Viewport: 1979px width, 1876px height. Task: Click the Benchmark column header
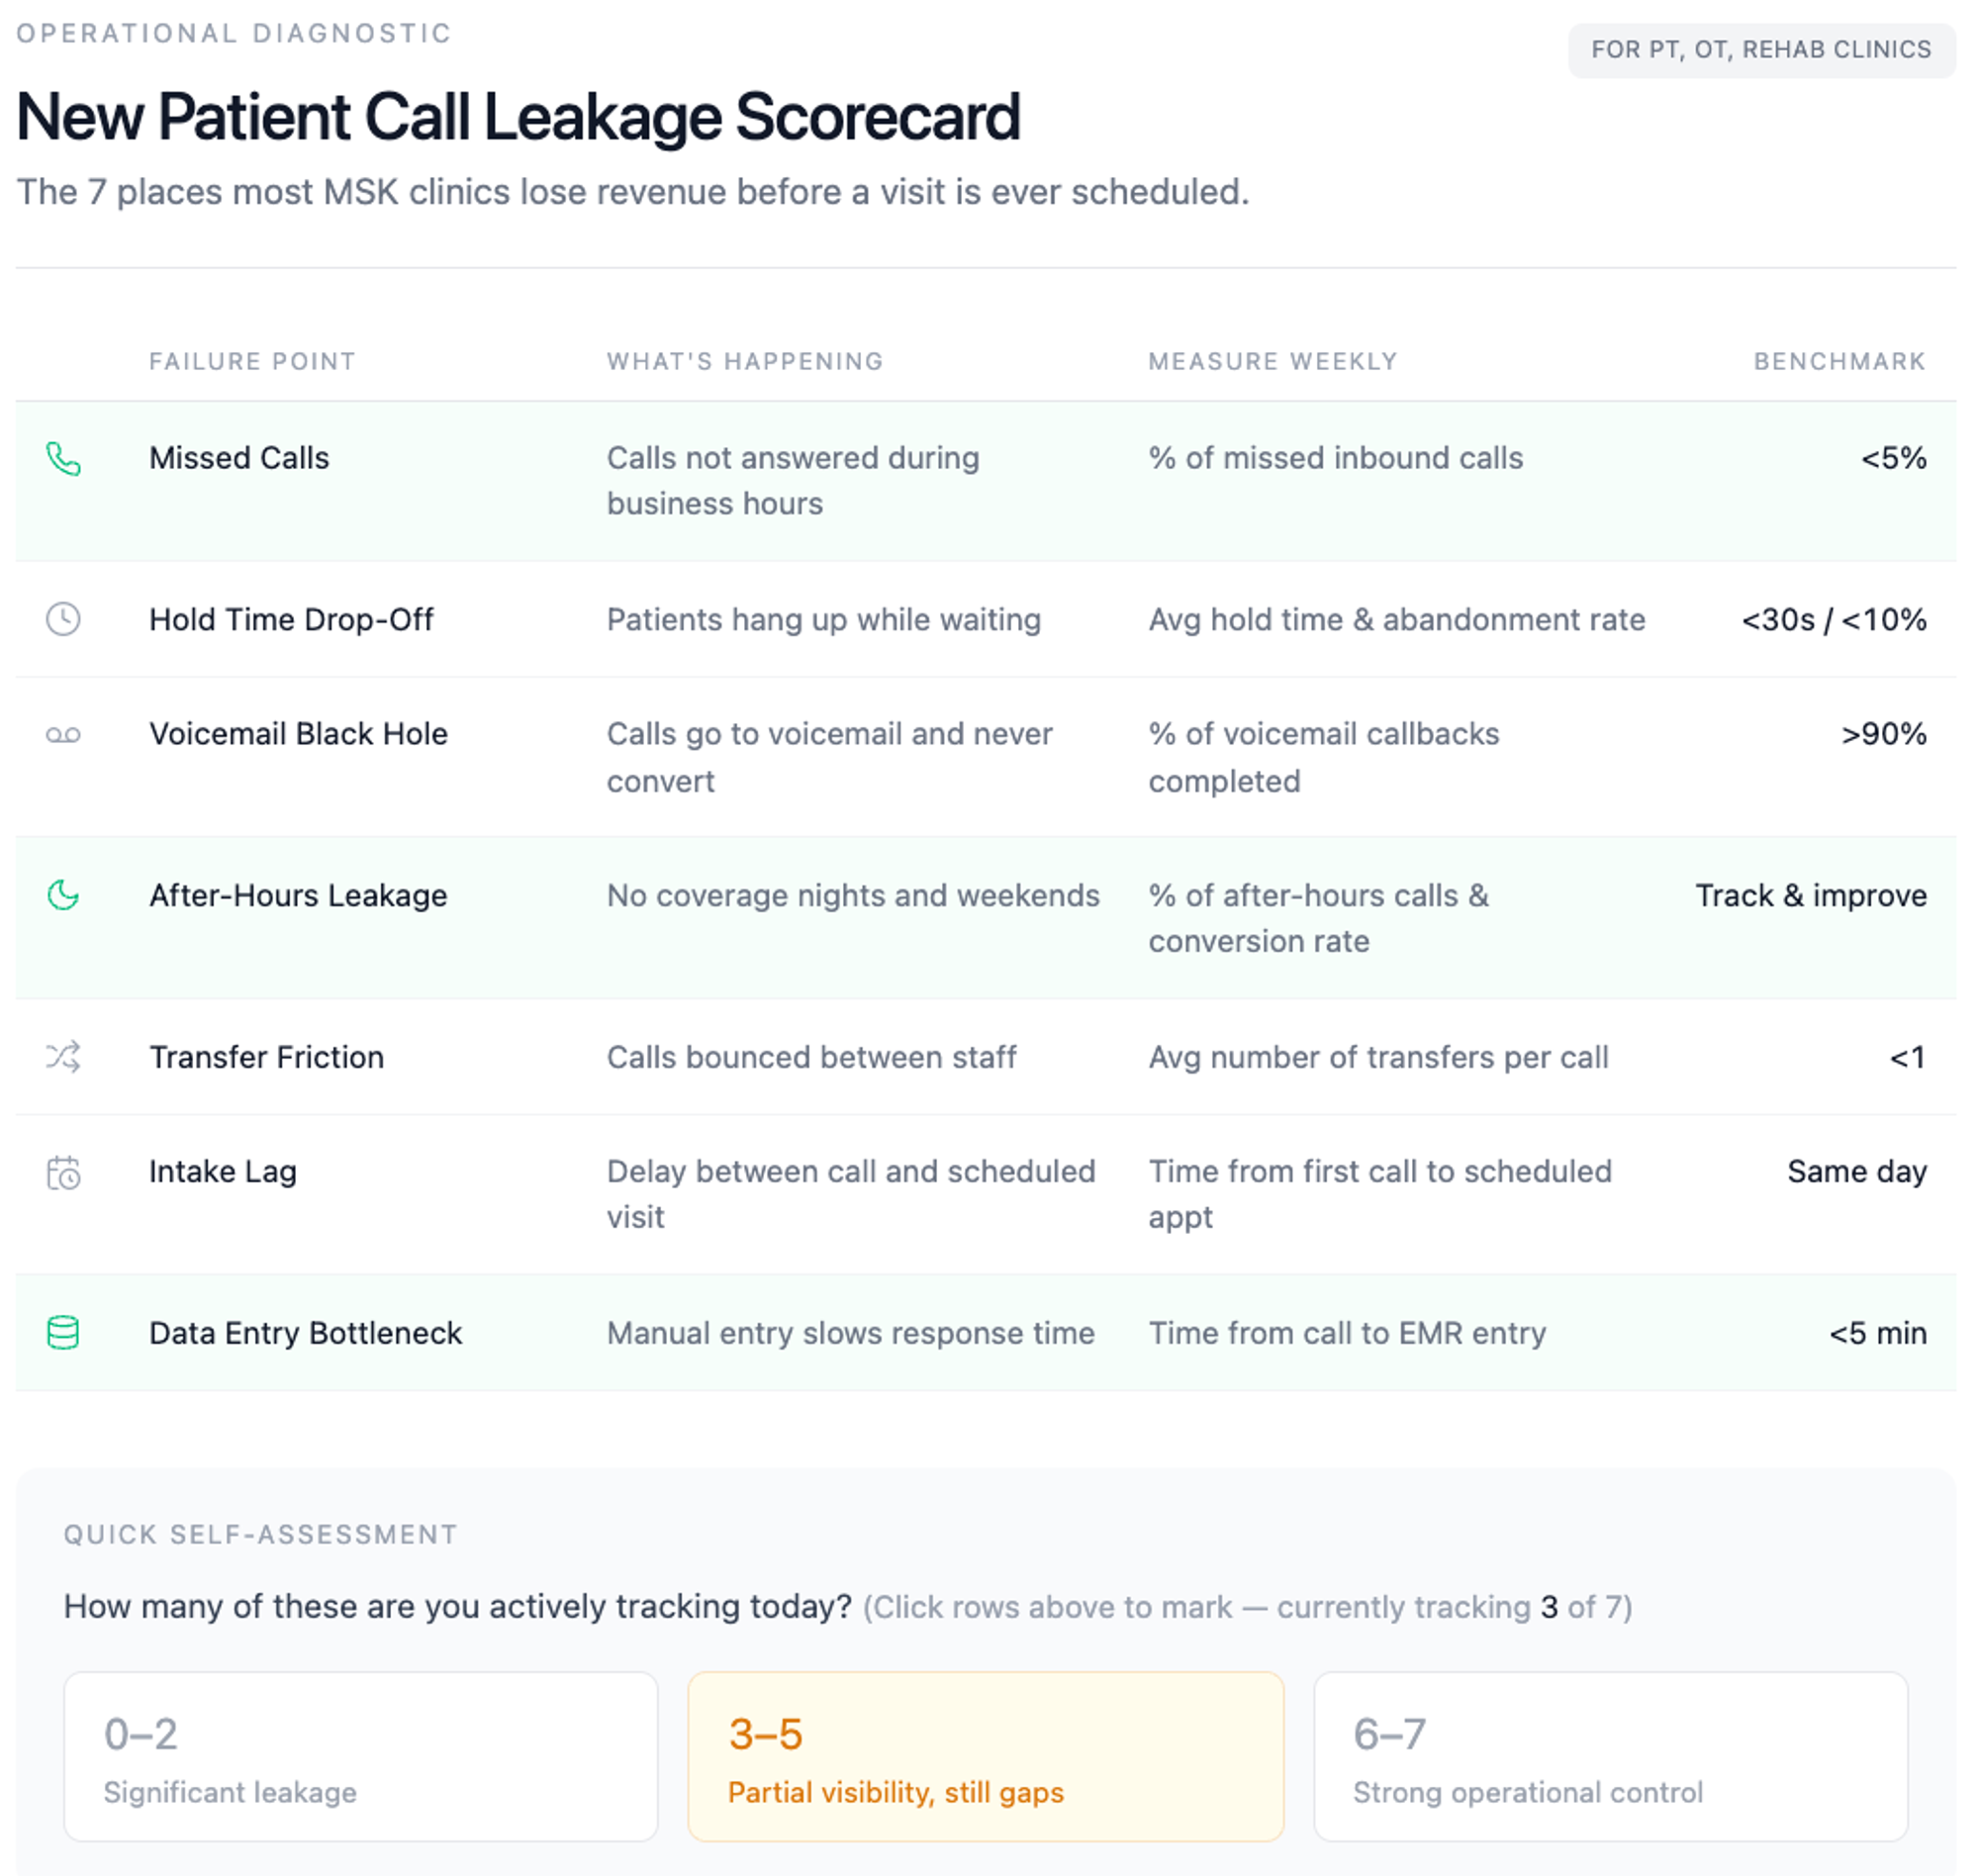(x=1840, y=362)
